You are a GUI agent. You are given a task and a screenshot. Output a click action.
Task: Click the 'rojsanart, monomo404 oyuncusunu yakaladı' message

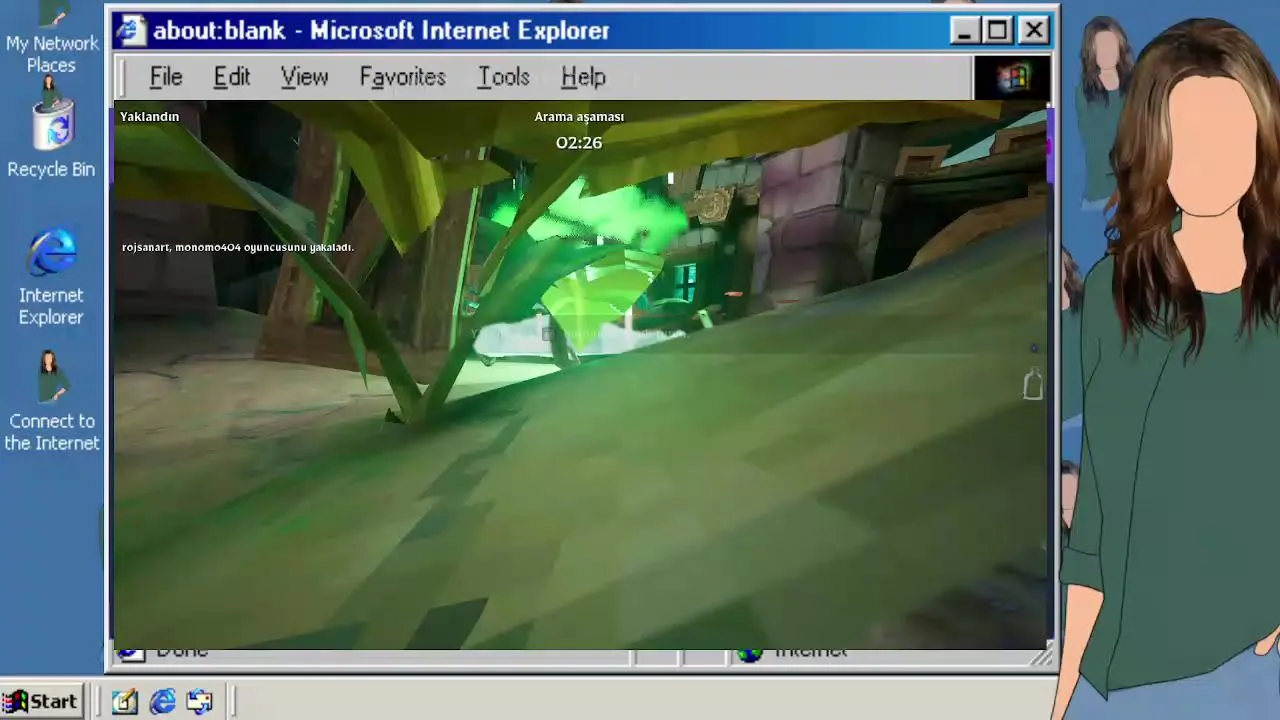[238, 247]
